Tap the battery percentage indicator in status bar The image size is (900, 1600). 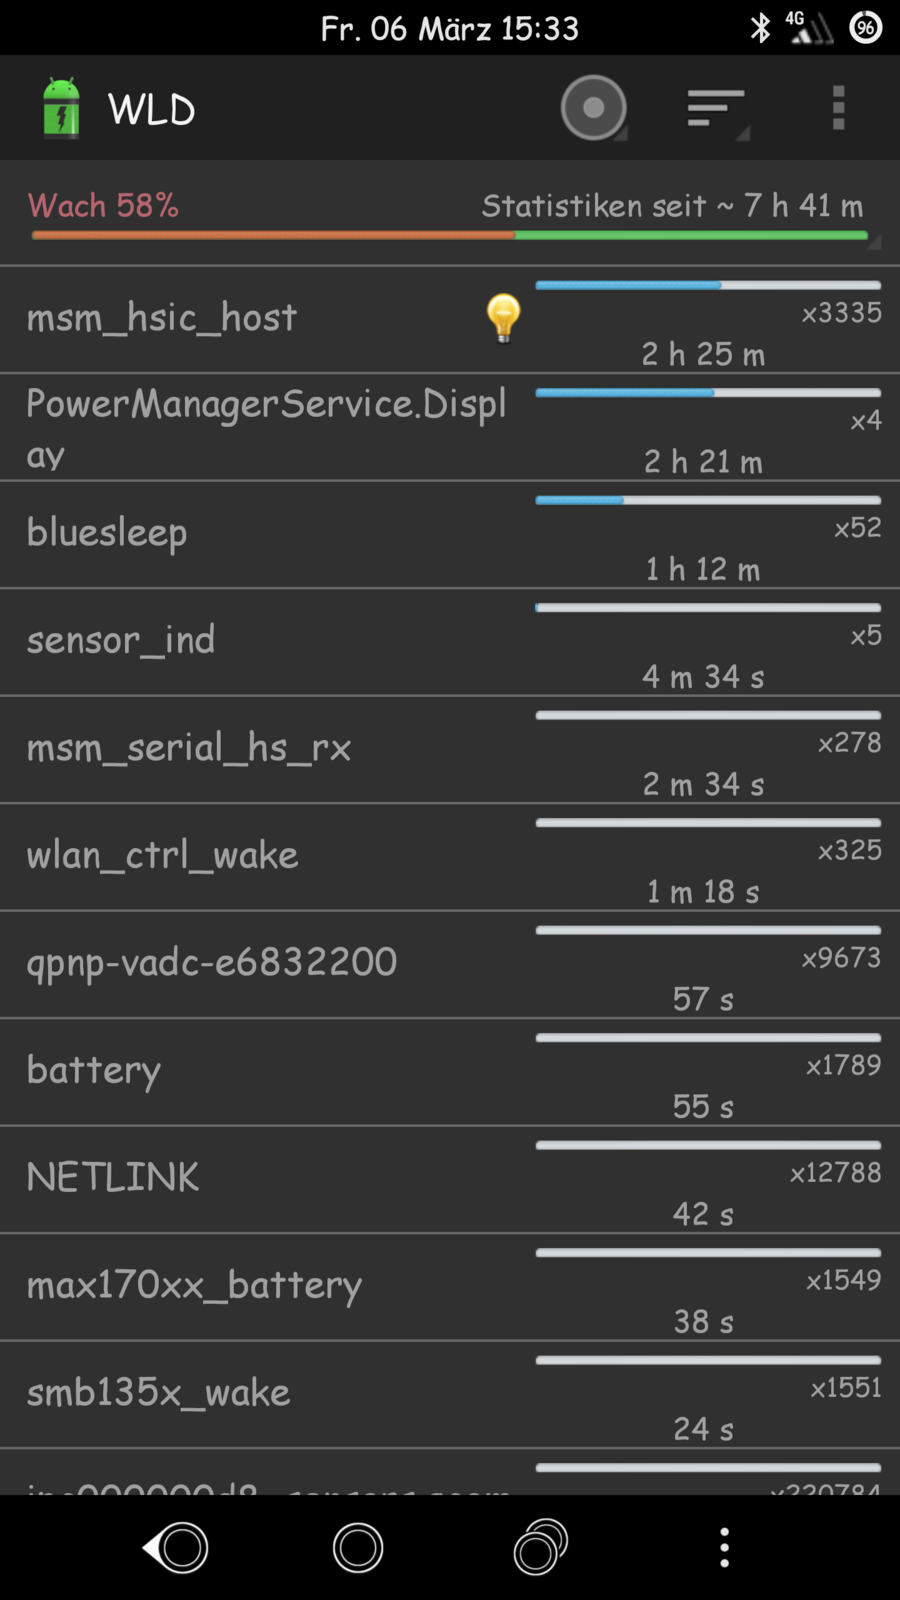coord(866,28)
